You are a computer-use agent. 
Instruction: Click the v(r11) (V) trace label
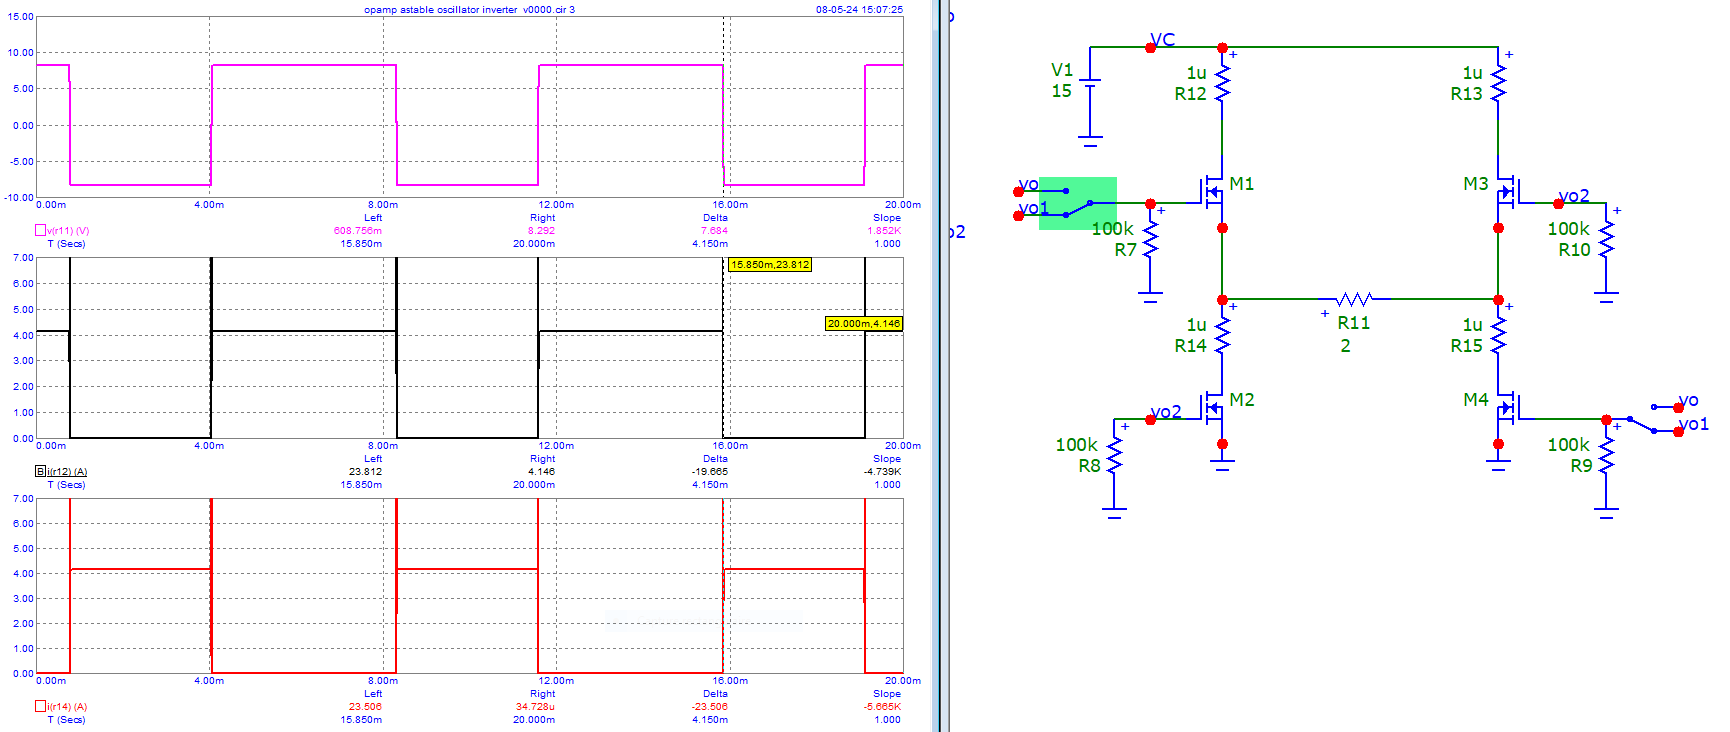(68, 231)
